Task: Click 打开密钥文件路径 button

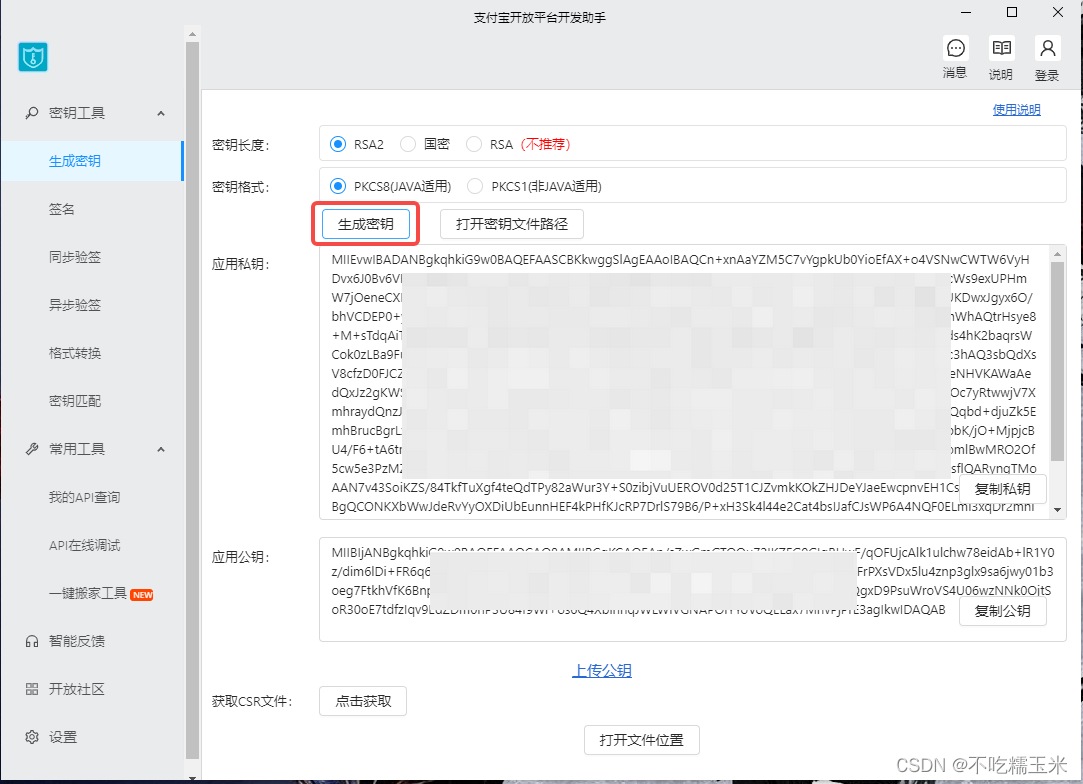Action: (512, 224)
